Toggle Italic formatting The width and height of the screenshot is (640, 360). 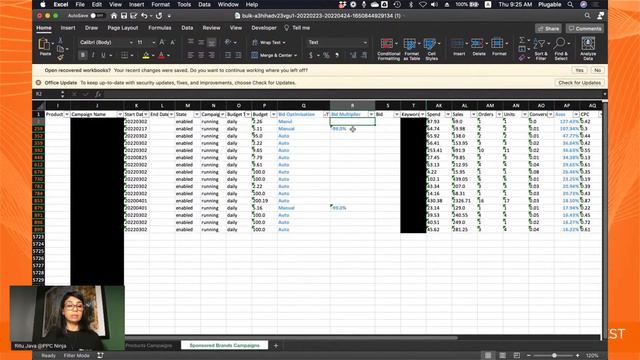tap(93, 55)
